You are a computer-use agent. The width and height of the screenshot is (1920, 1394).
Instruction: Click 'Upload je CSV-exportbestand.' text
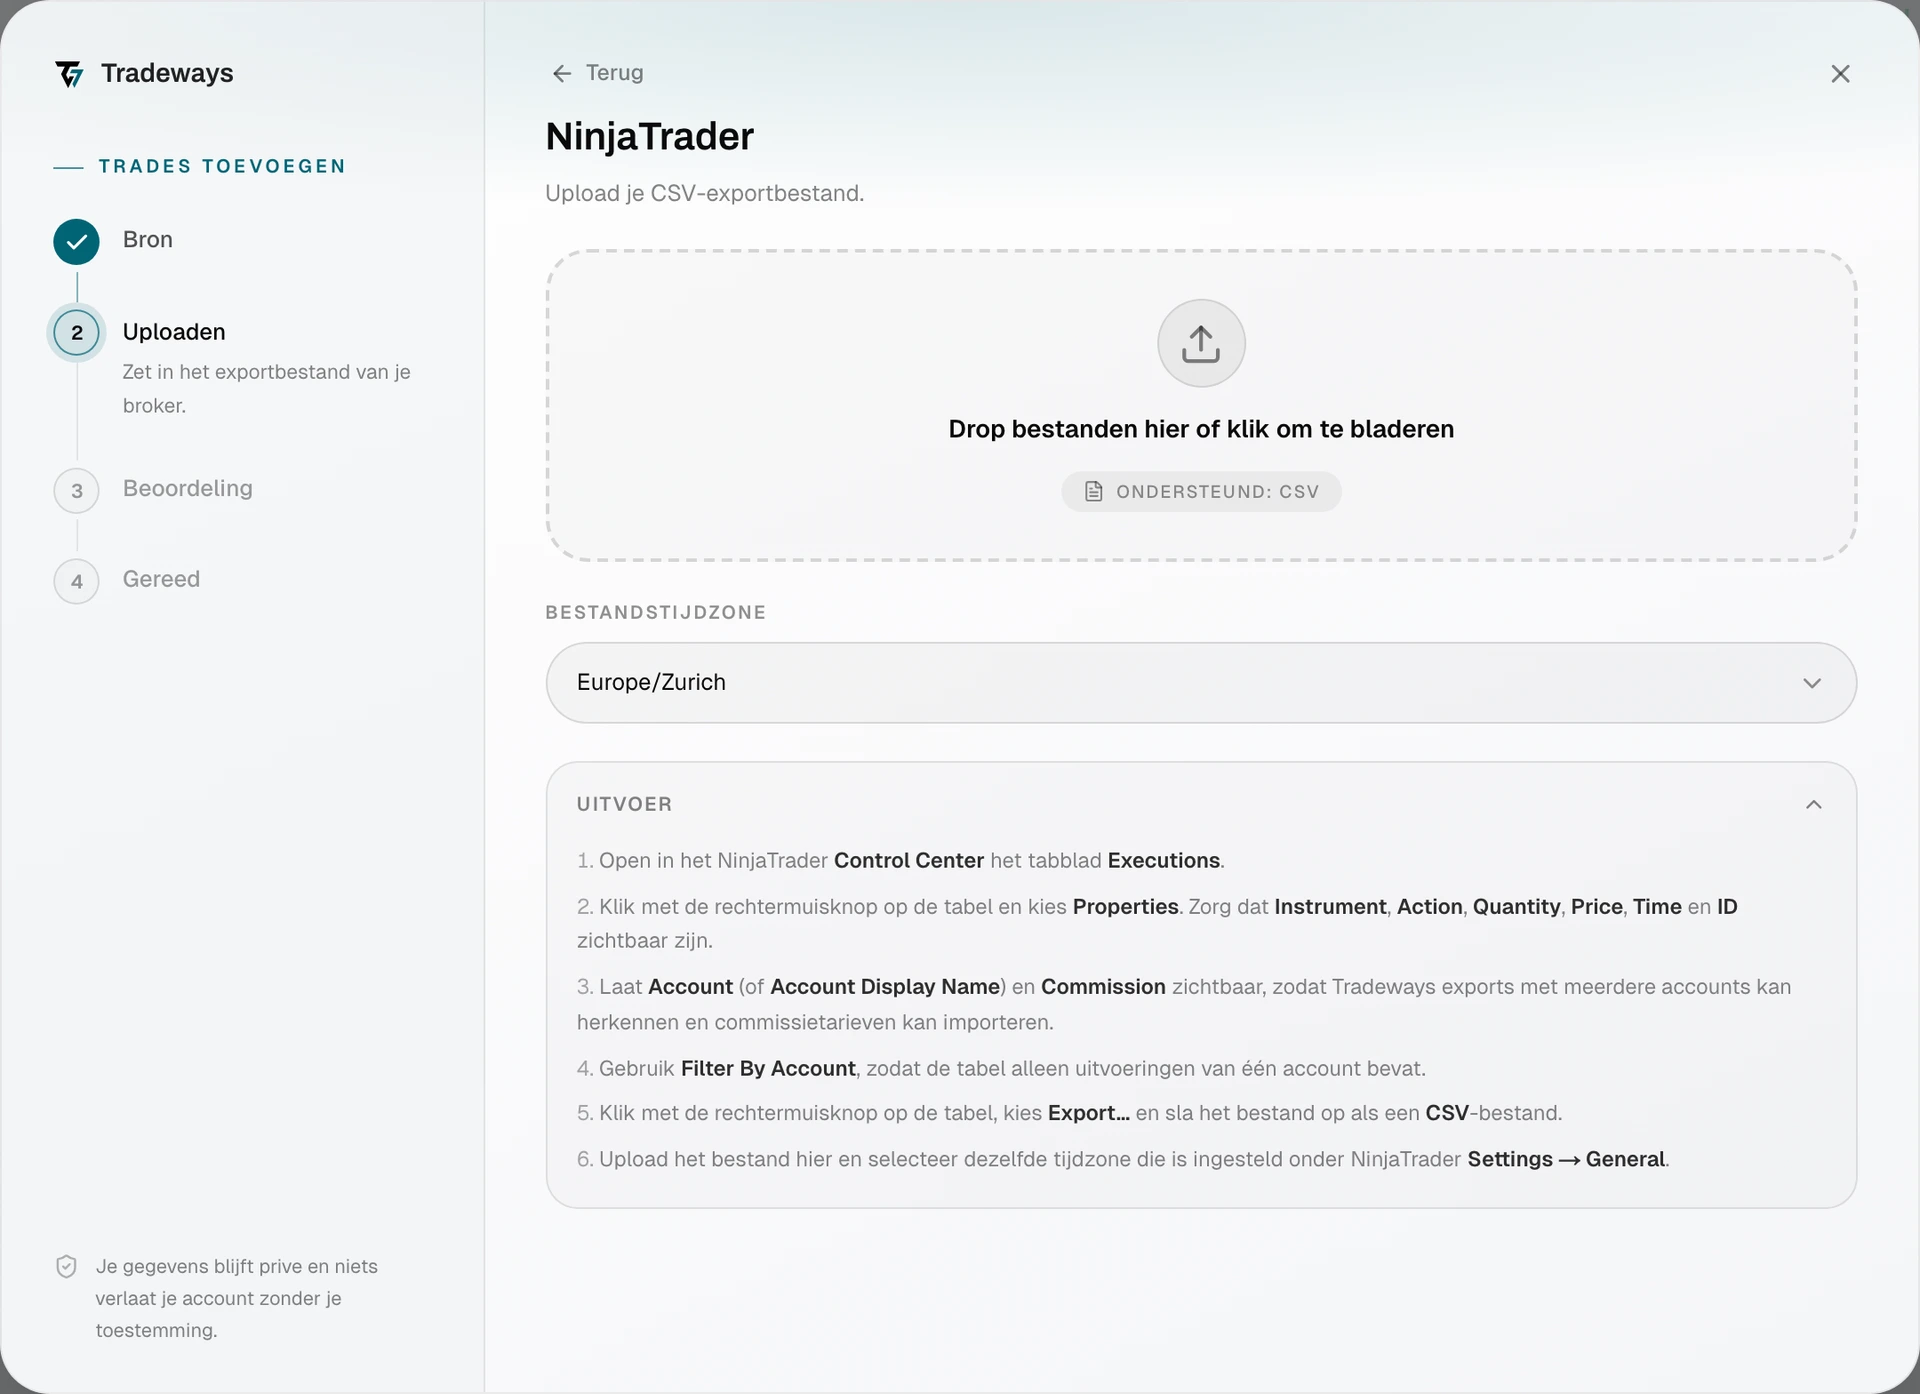(705, 193)
